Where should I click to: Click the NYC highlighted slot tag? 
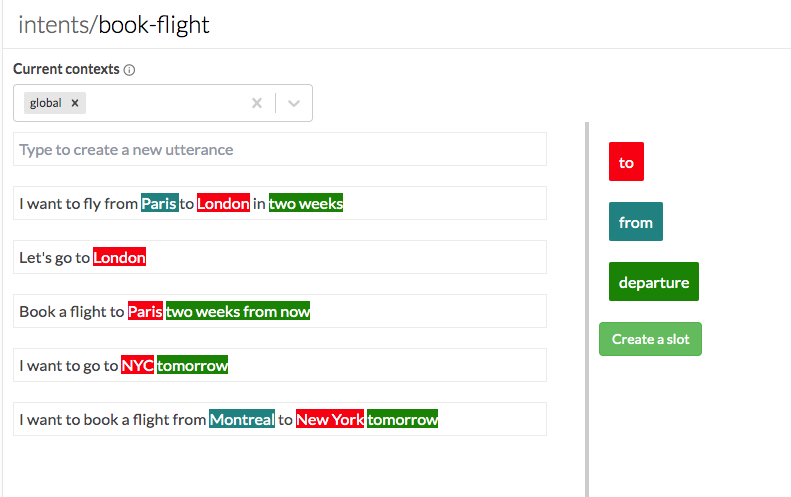tap(137, 365)
